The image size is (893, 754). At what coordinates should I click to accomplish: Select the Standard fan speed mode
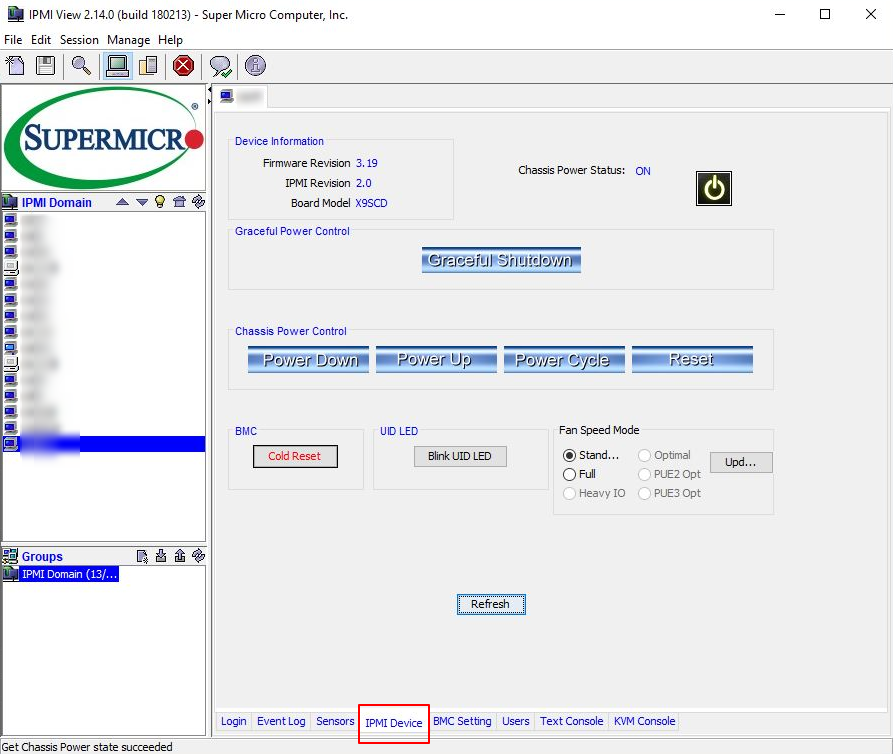570,455
